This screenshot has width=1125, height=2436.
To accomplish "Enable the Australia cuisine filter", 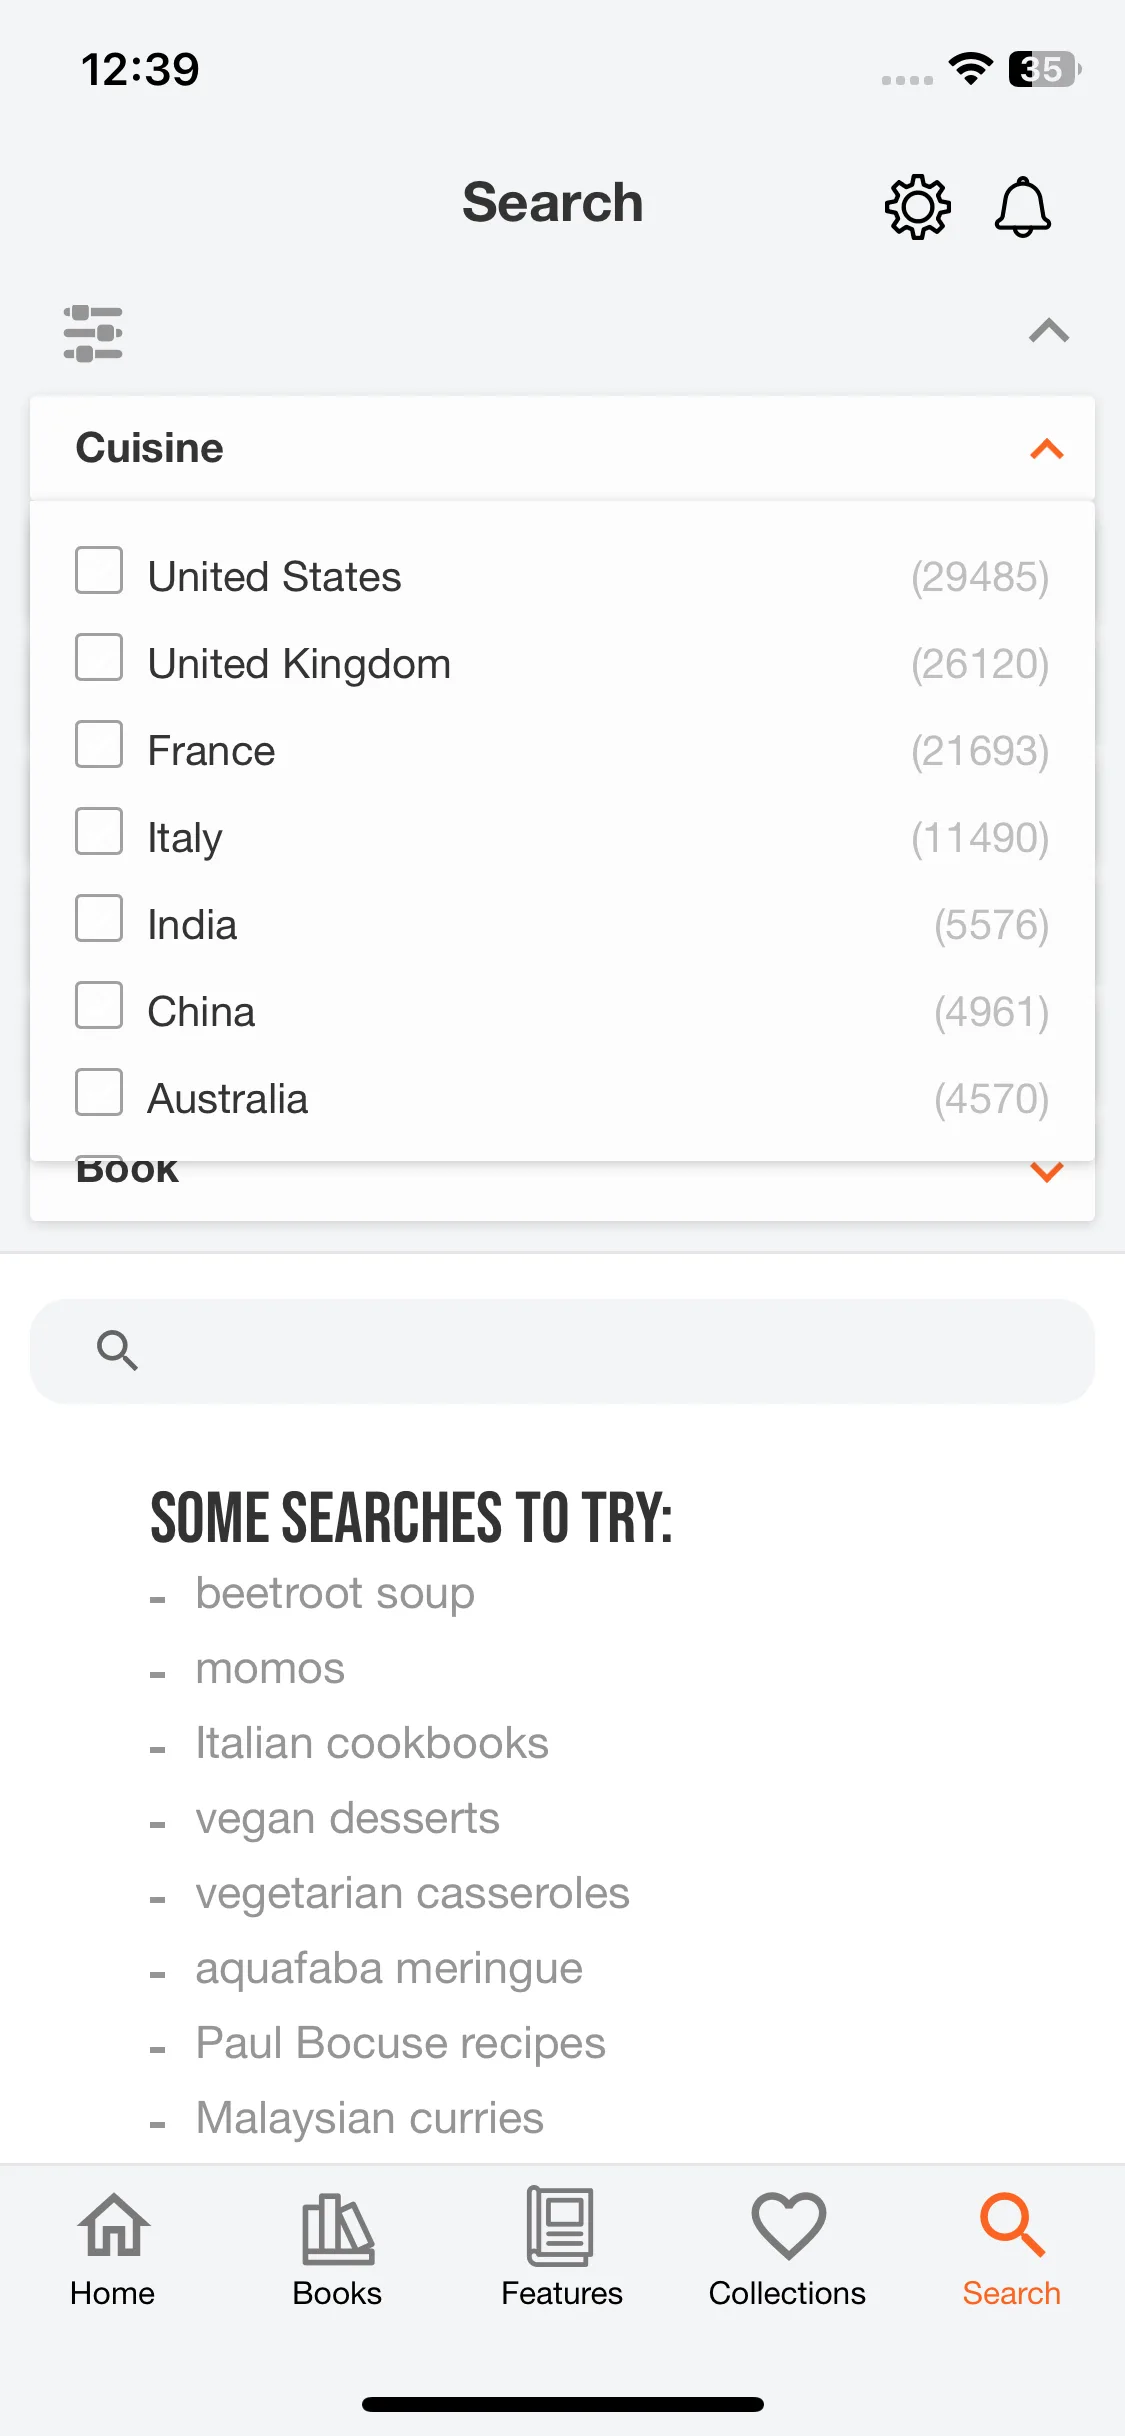I will click(99, 1092).
